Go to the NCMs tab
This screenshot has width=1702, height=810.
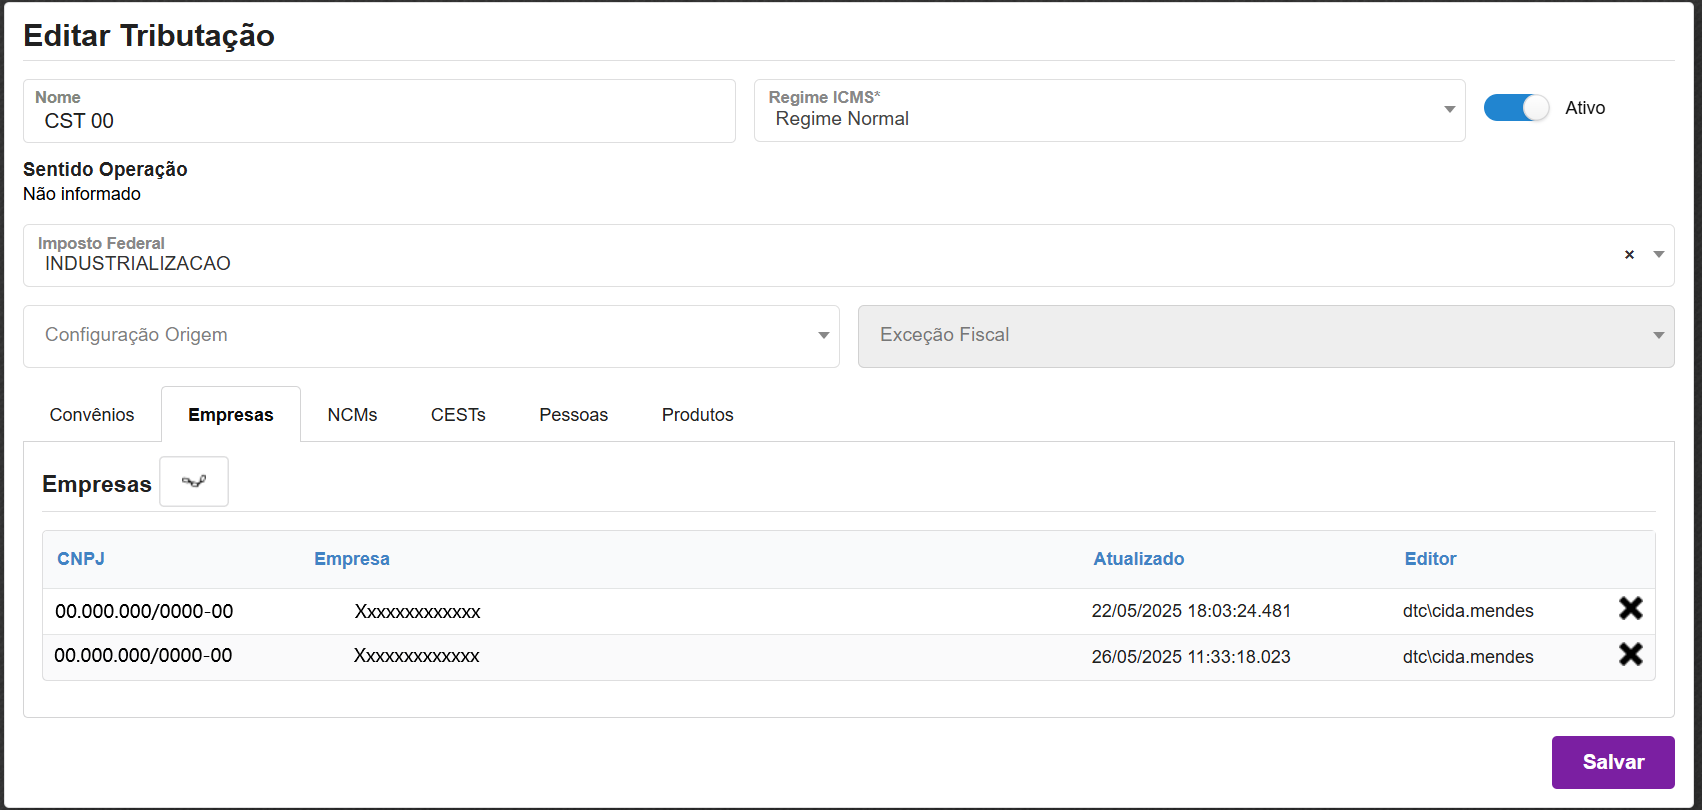tap(352, 415)
